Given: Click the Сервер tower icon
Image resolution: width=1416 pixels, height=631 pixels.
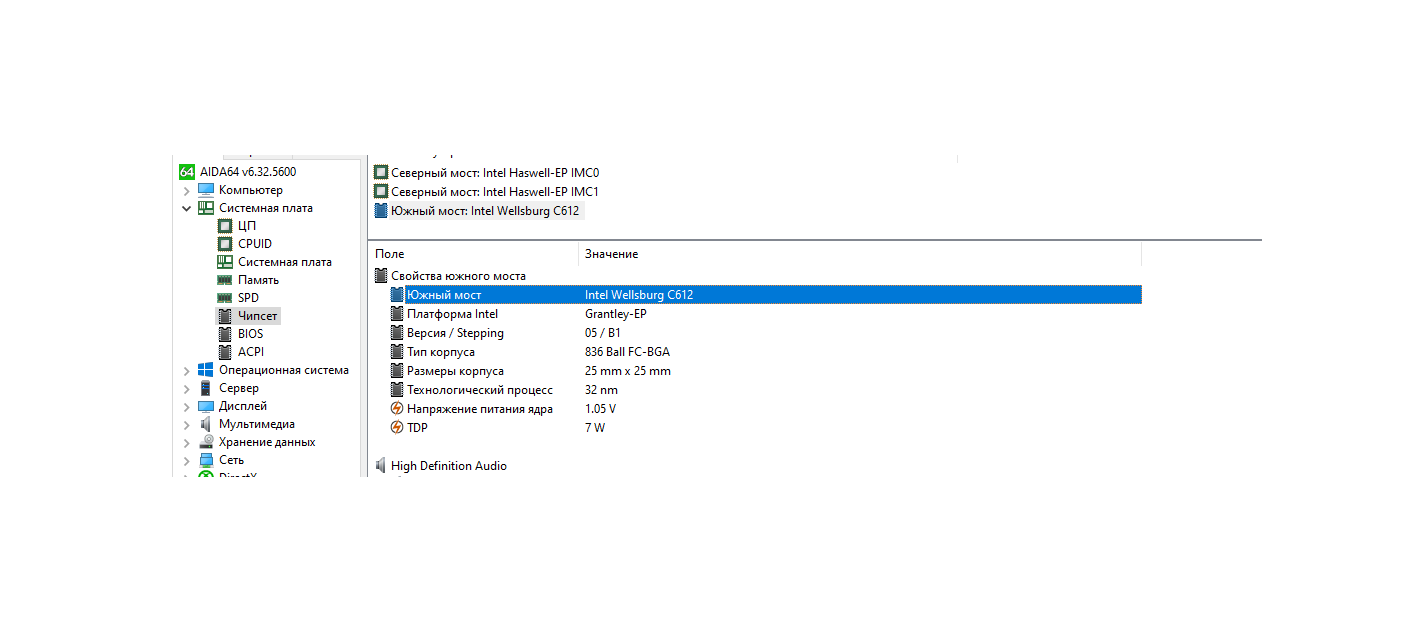Looking at the screenshot, I should pyautogui.click(x=206, y=388).
